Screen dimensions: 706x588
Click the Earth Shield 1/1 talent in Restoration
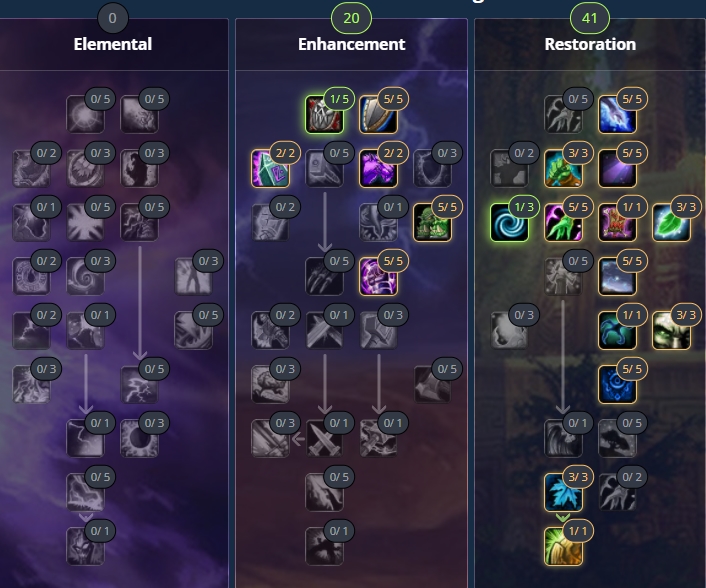coord(563,547)
